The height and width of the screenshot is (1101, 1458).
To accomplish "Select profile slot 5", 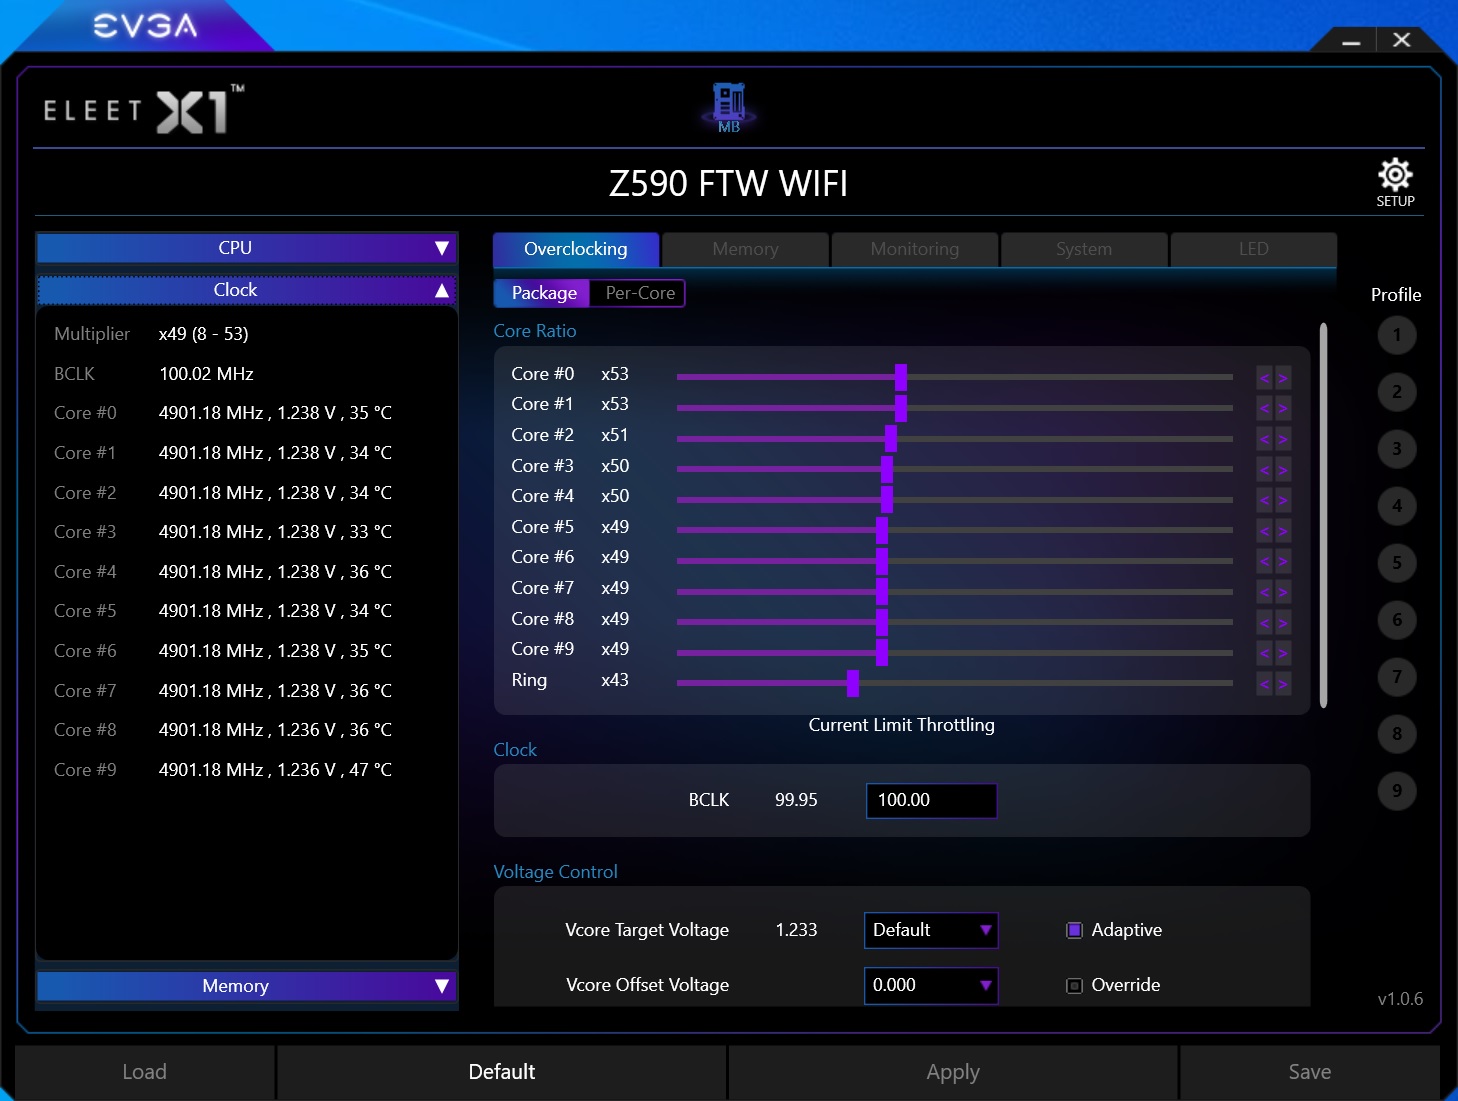I will 1397,563.
